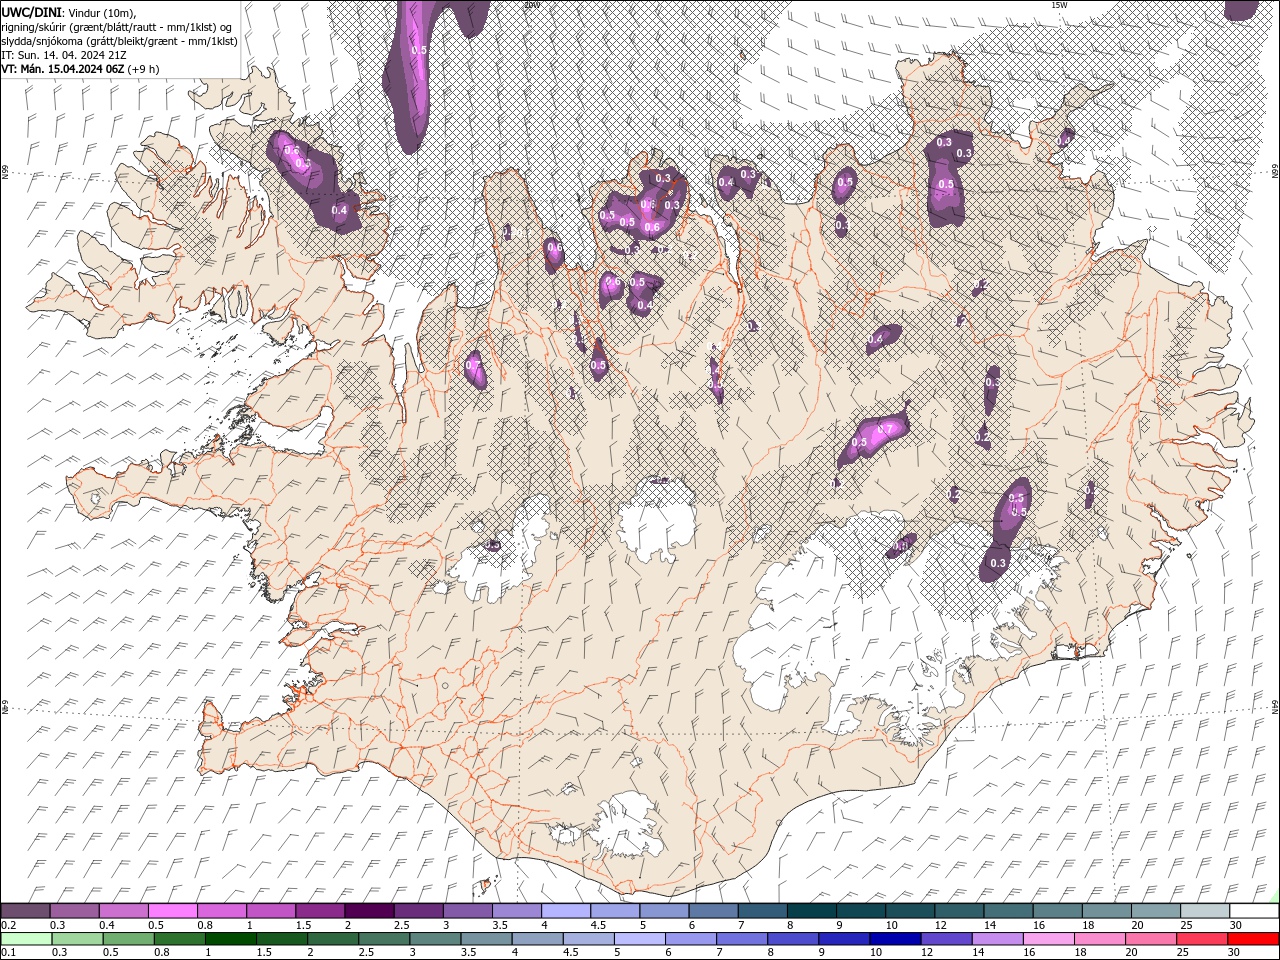Pick the white 30 swatch in the upper legend

point(1254,911)
